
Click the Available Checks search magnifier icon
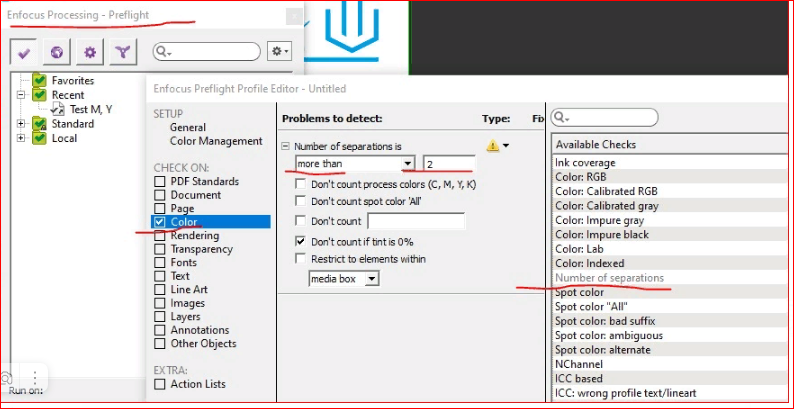pyautogui.click(x=560, y=118)
